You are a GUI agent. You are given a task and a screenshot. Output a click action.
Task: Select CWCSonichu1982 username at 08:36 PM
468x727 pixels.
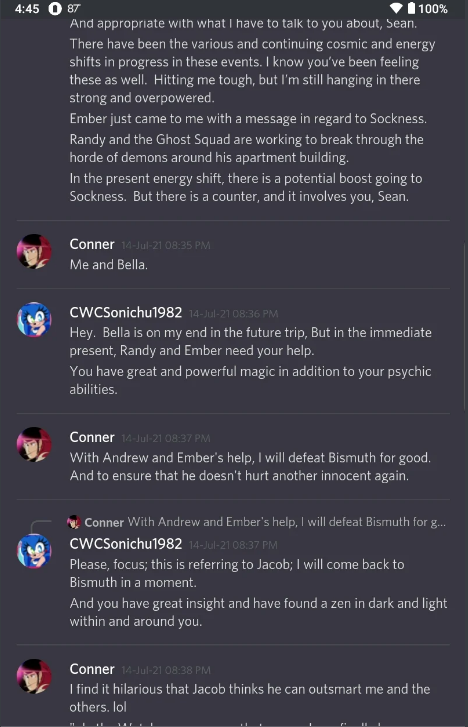tap(126, 312)
